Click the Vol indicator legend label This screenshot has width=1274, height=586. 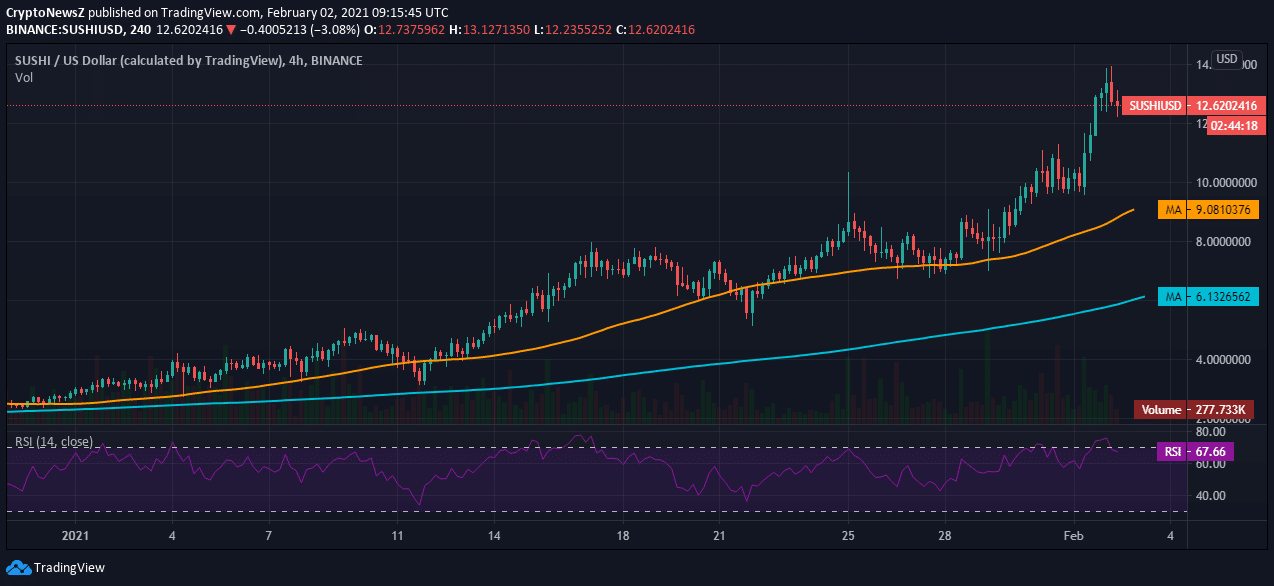[24, 78]
